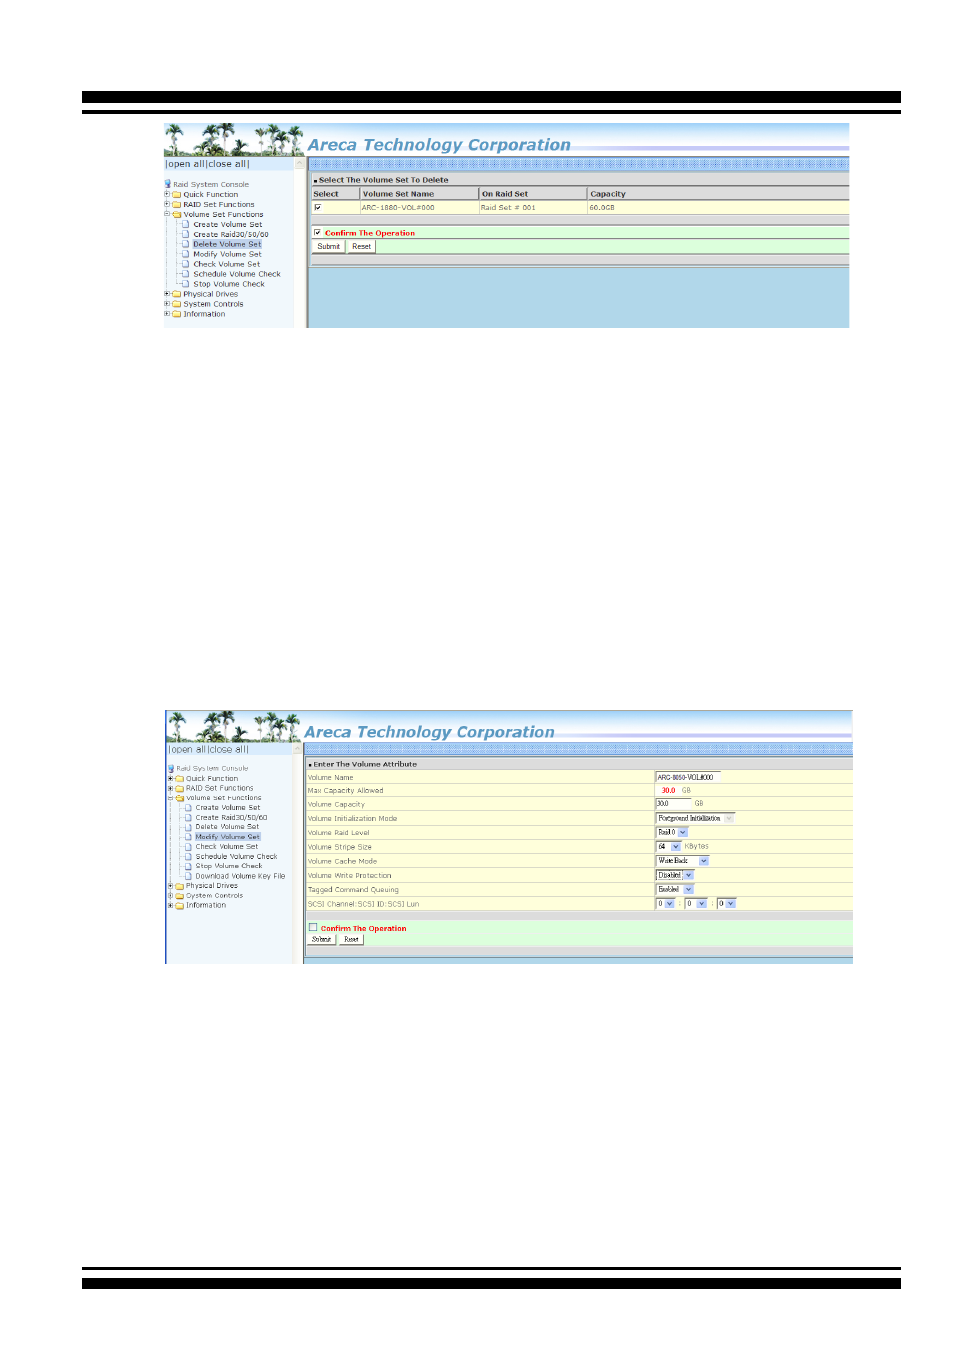Screen dimensions: 954x1354
Task: Uncheck the ARC-1880-VOL#000 select checkbox
Action: point(318,207)
